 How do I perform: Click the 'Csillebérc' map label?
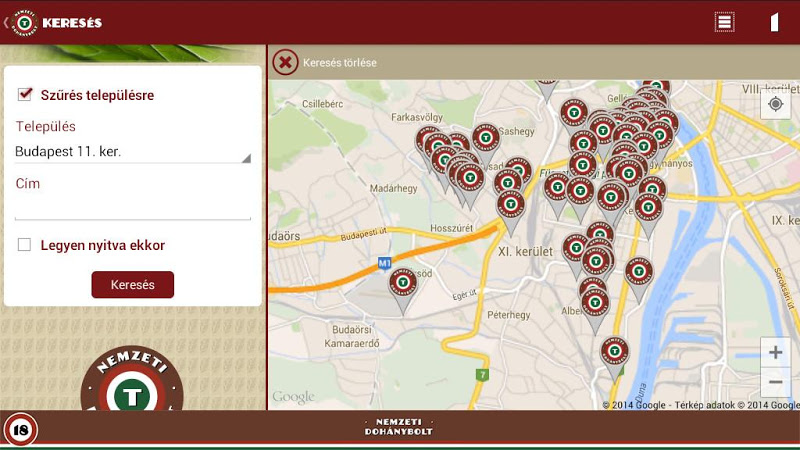(322, 104)
